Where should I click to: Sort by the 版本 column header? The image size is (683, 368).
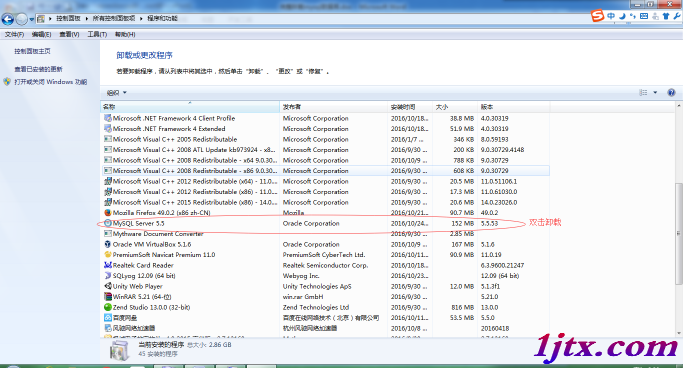coord(514,107)
